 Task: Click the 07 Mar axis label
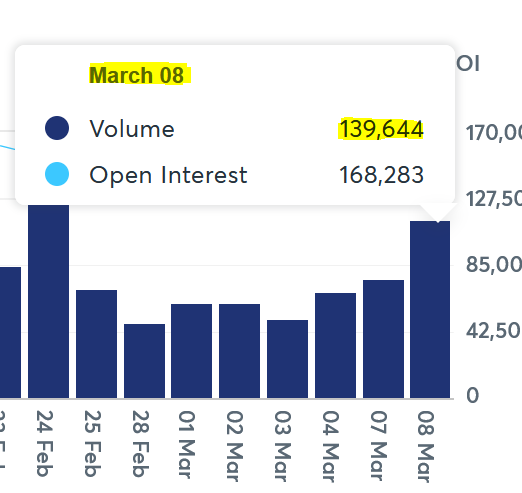coord(379,446)
